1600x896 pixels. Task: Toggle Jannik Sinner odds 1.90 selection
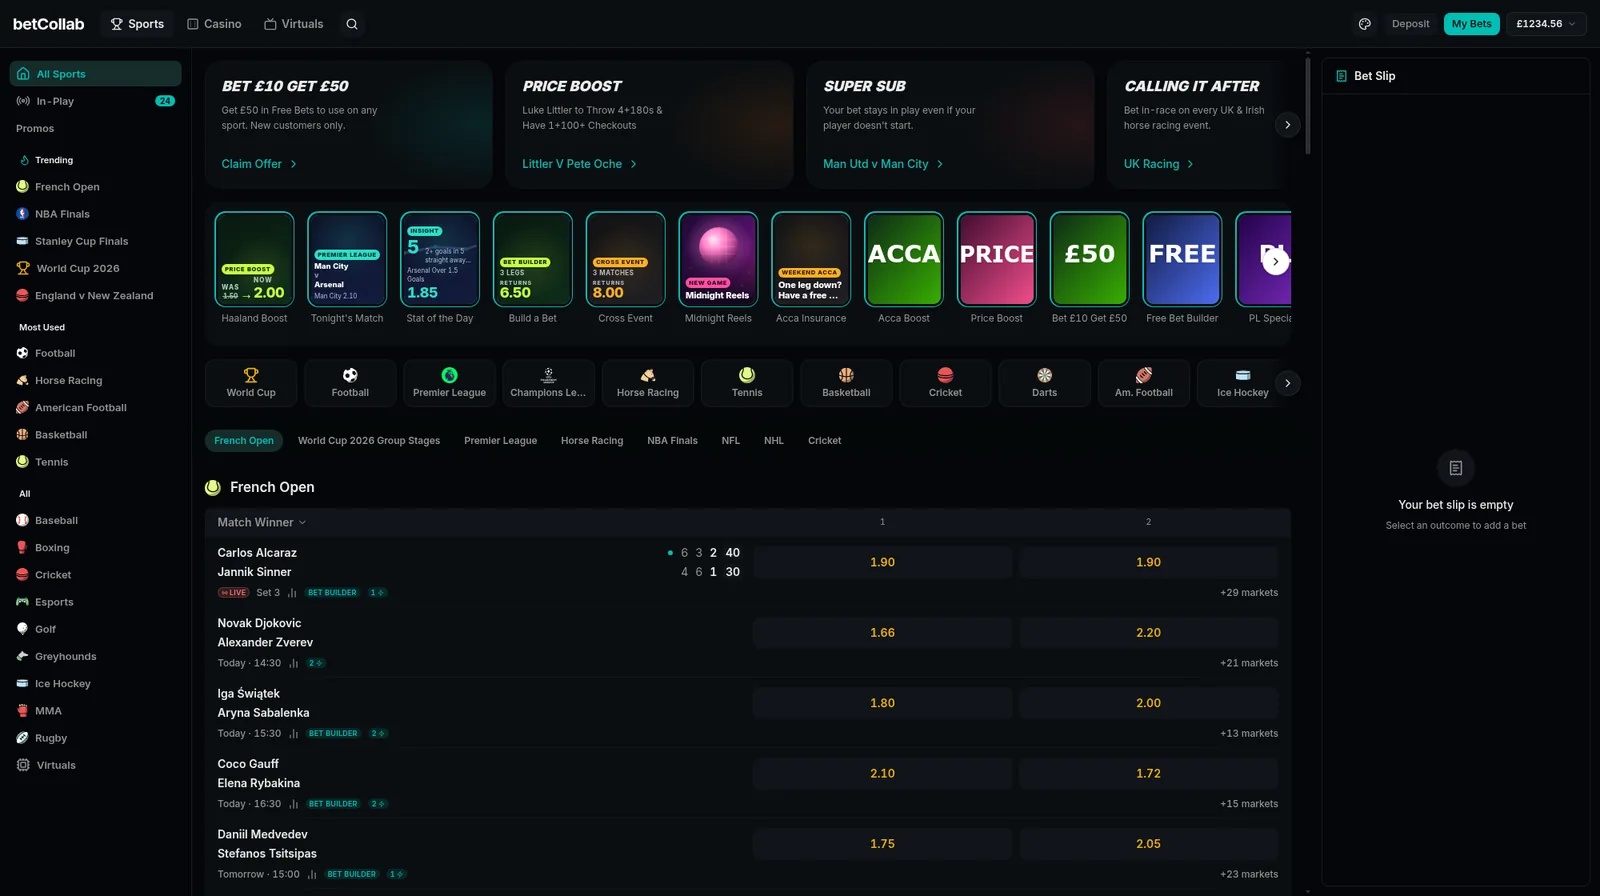(1148, 563)
